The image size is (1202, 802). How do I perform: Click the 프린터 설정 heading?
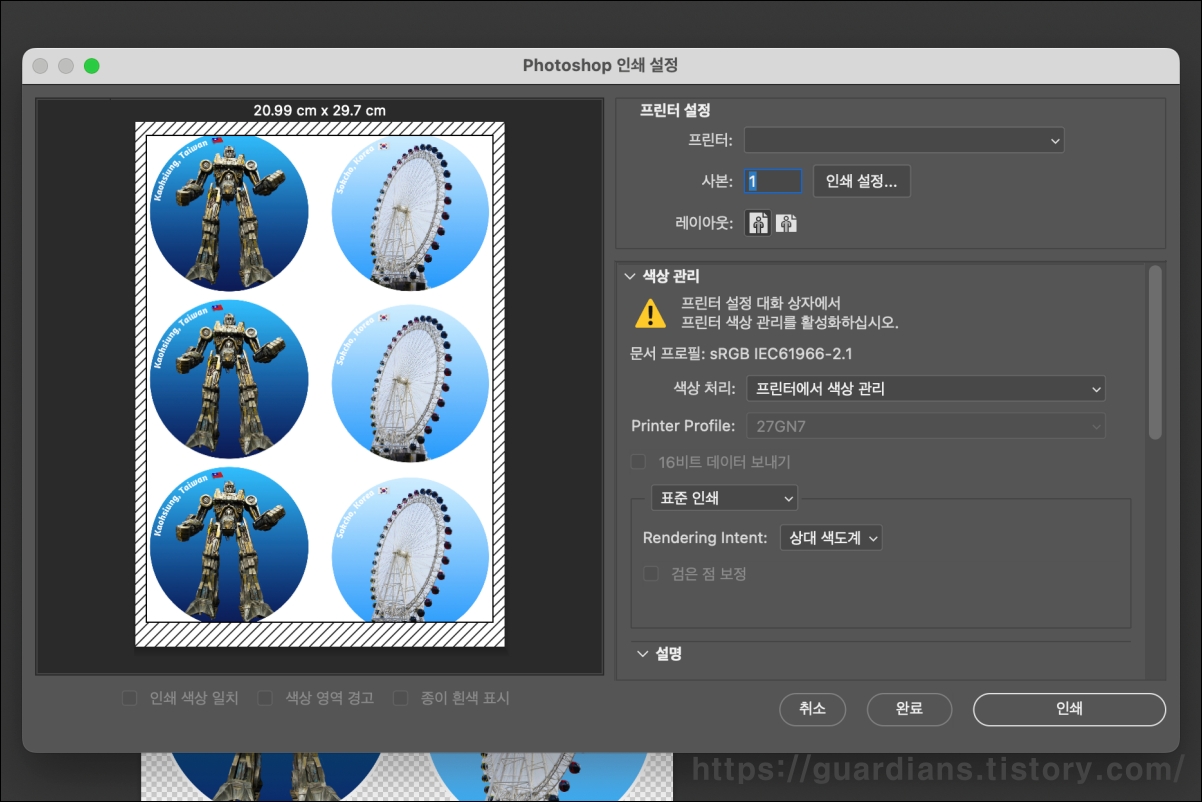675,111
